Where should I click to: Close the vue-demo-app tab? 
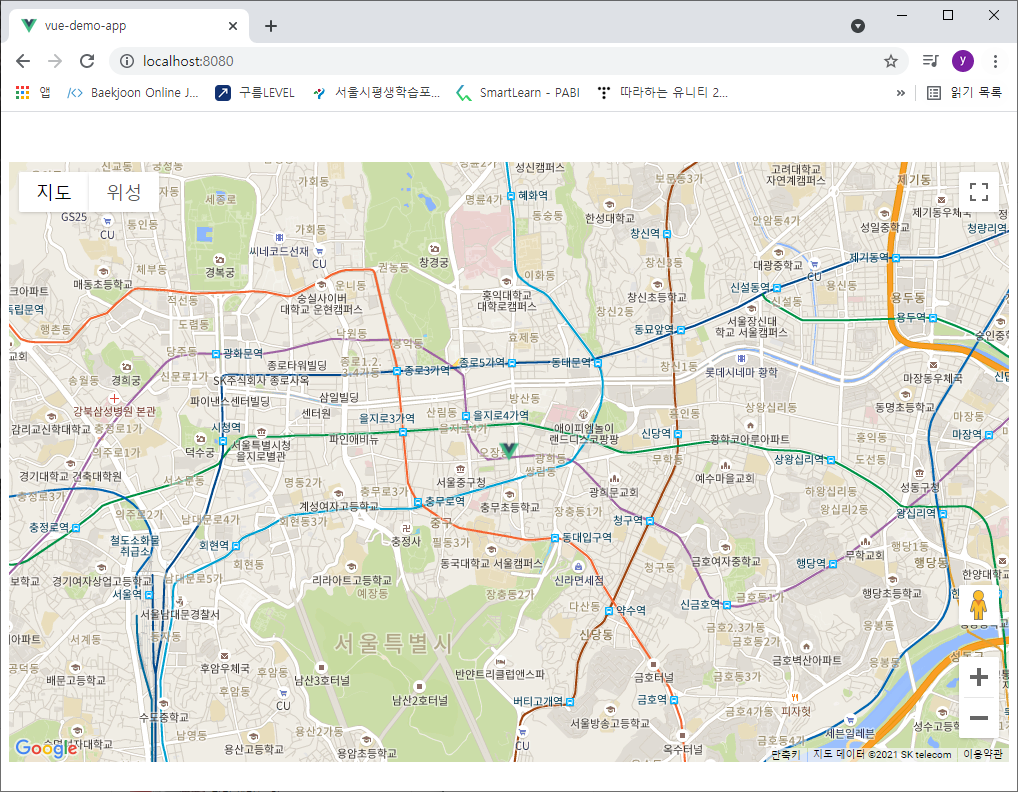(x=233, y=26)
